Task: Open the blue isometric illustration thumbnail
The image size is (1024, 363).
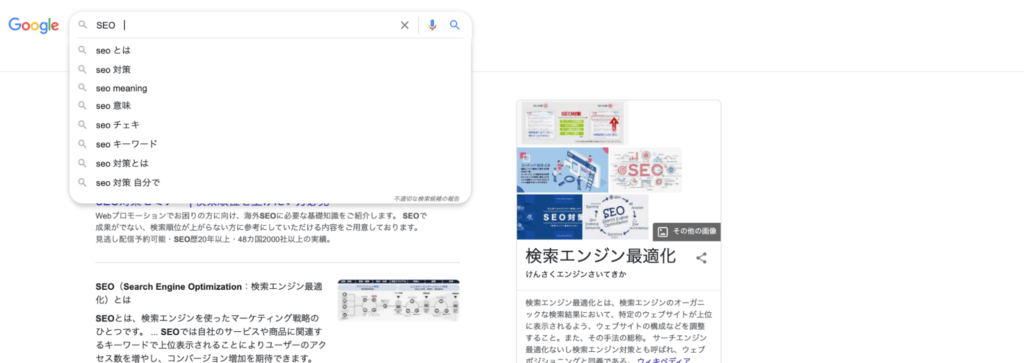Action: click(562, 170)
